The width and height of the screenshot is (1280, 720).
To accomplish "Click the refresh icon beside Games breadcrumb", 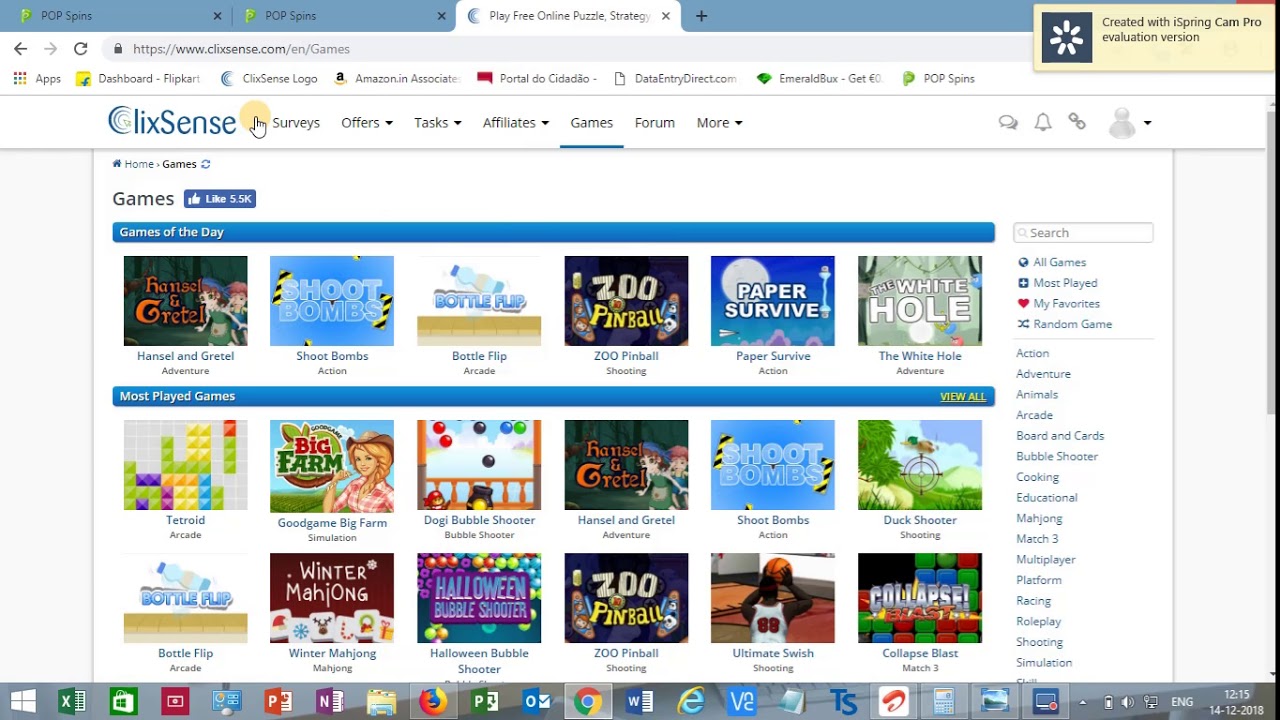I will [206, 164].
